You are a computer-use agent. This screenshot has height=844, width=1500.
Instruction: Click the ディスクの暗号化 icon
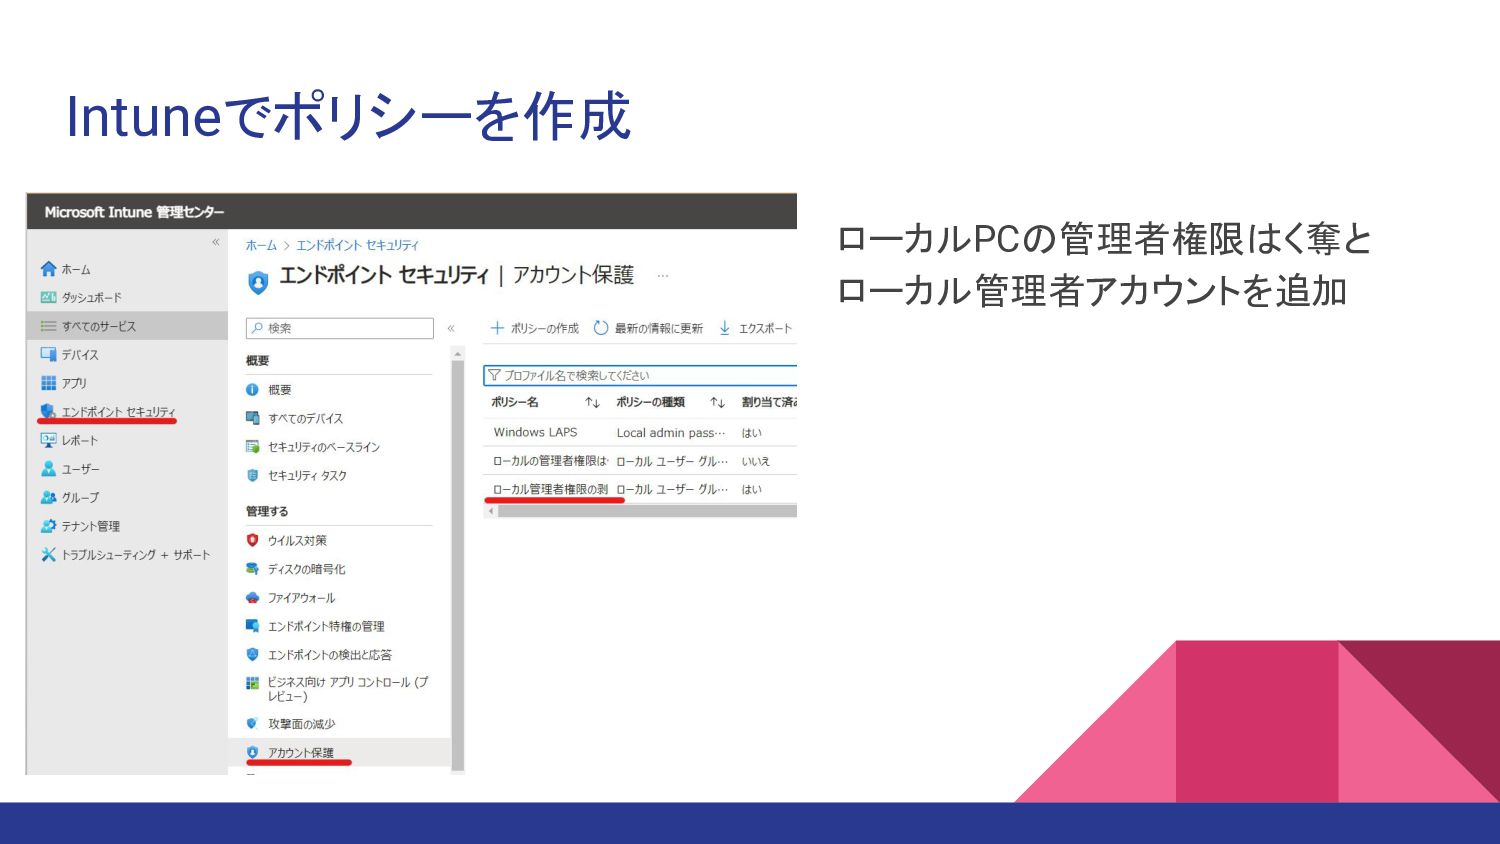point(253,569)
